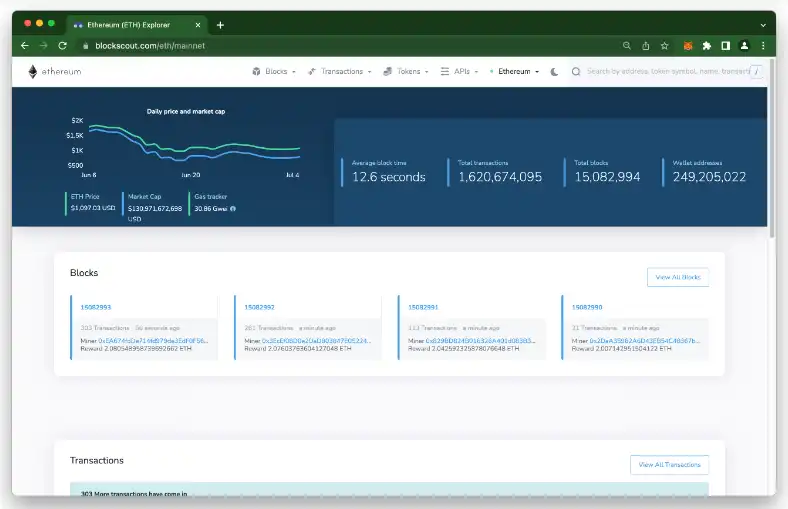This screenshot has width=788, height=509.
Task: Click the ETH Price value $1,097.03 USD
Action: tap(93, 208)
